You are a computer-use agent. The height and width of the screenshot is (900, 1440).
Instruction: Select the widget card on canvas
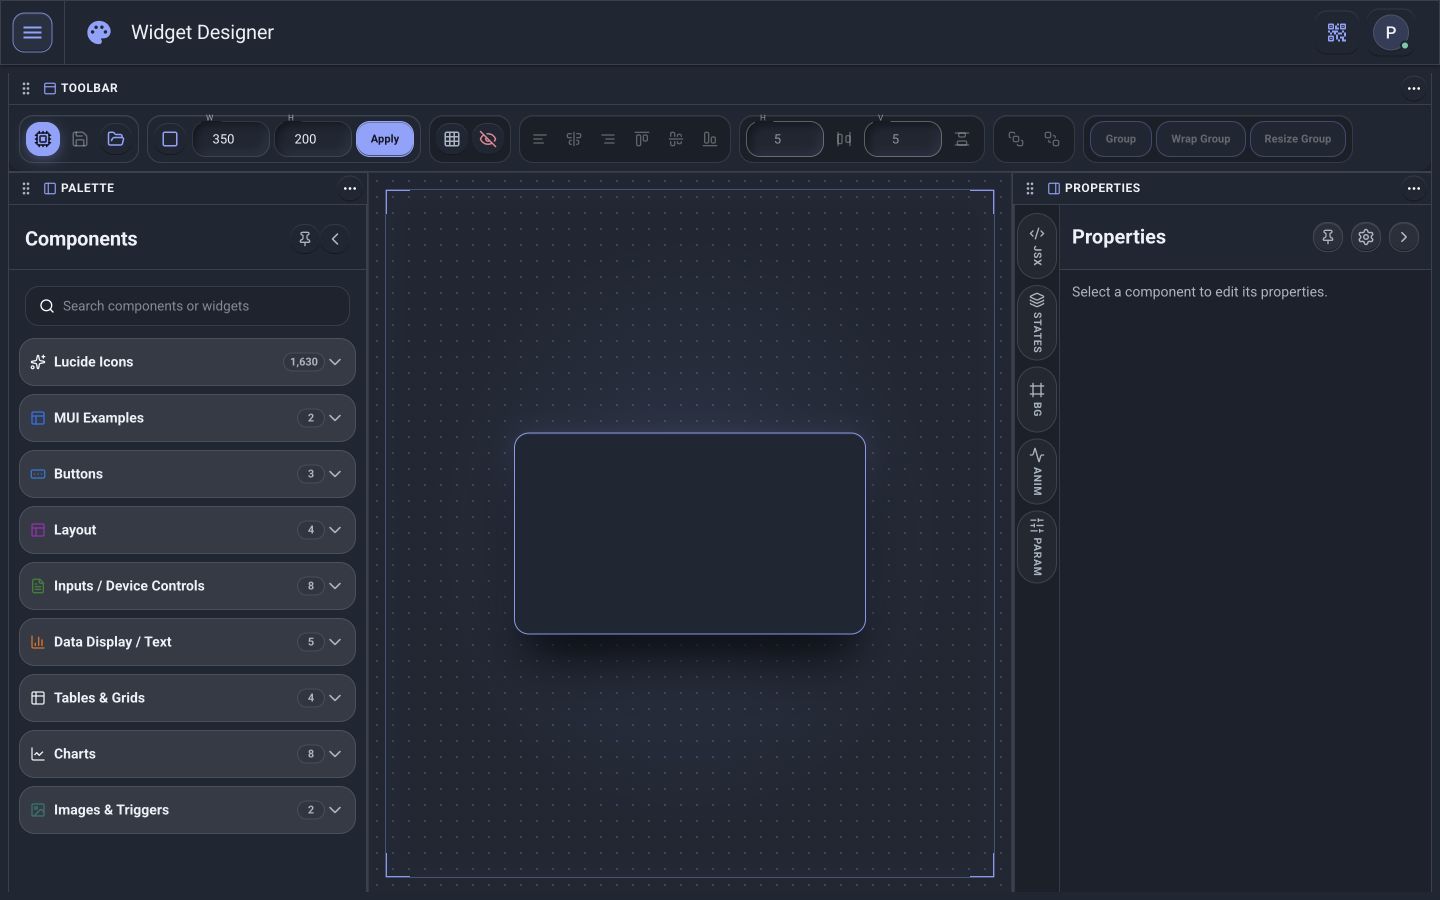point(690,533)
